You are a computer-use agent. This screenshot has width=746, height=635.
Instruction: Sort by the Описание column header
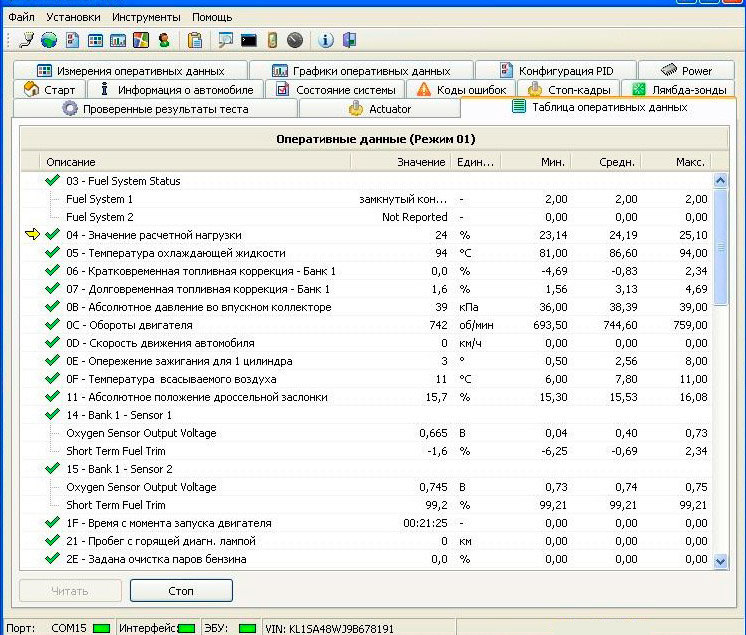click(x=195, y=162)
